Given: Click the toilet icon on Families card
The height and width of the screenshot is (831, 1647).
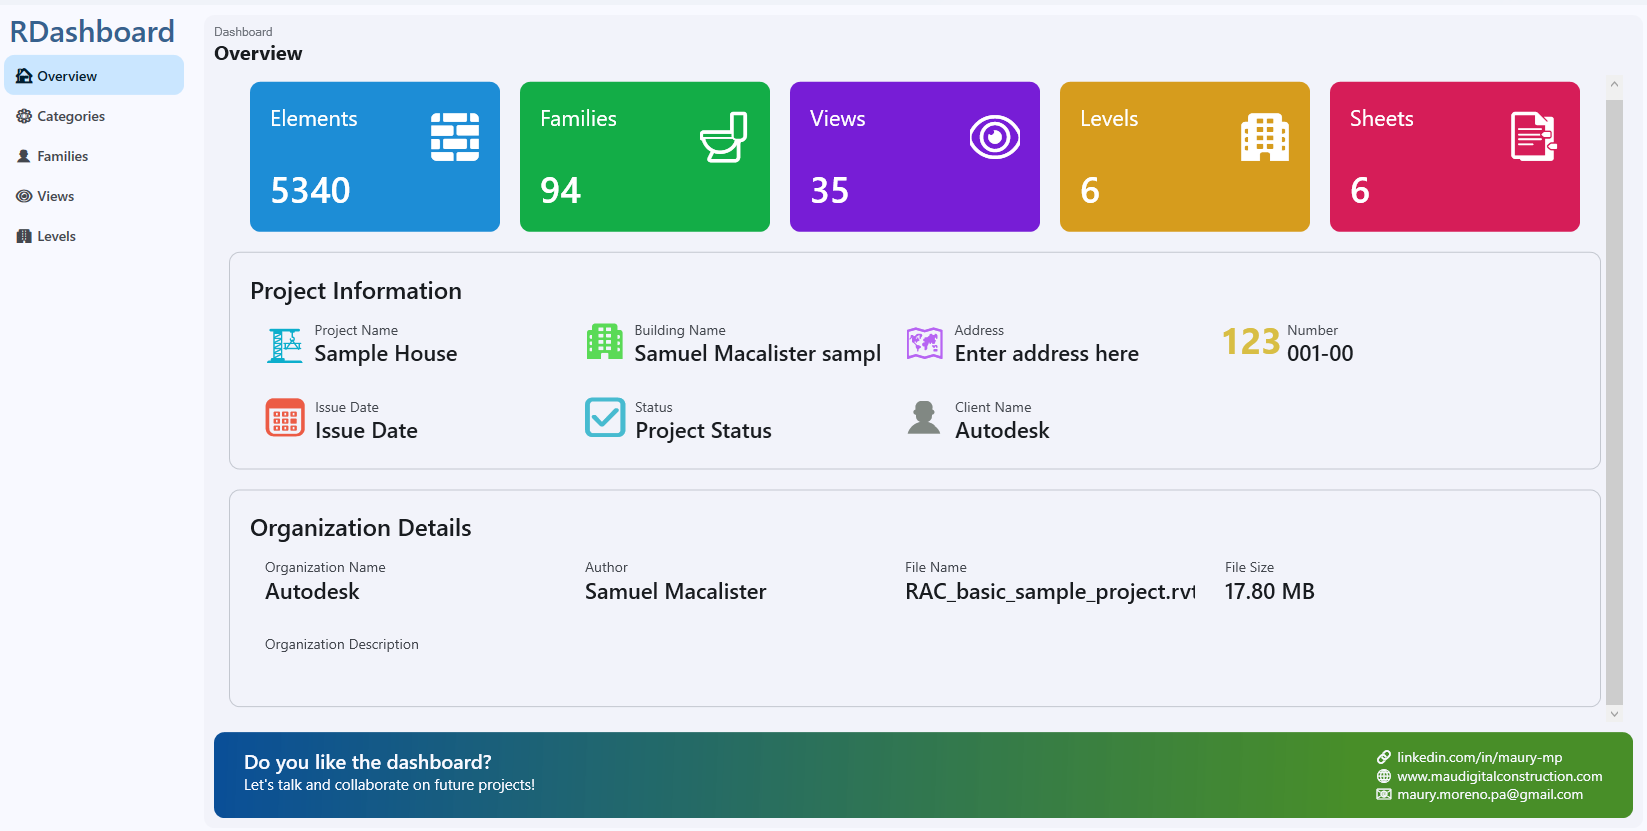Looking at the screenshot, I should (724, 137).
